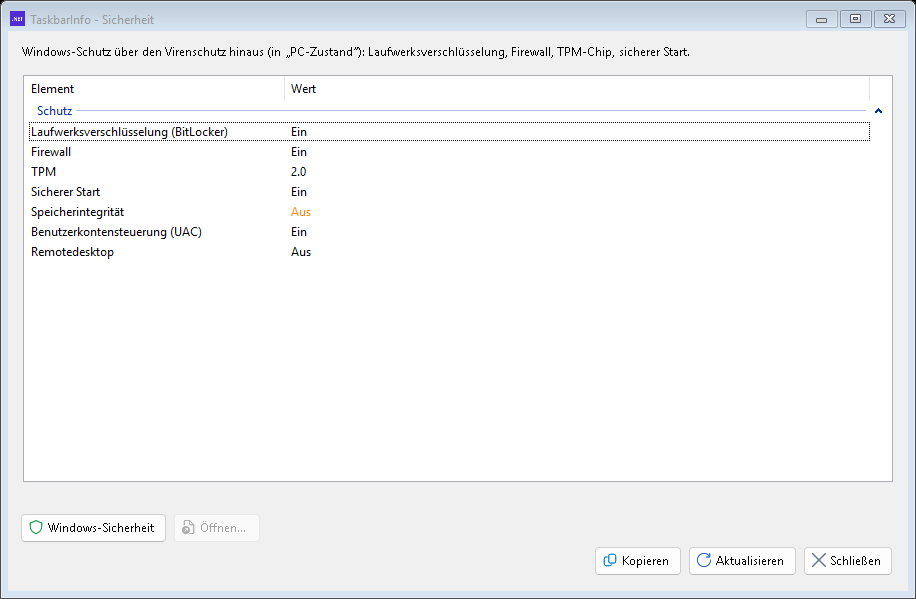916x599 pixels.
Task: Select the Remotedesktop row
Action: (x=449, y=252)
